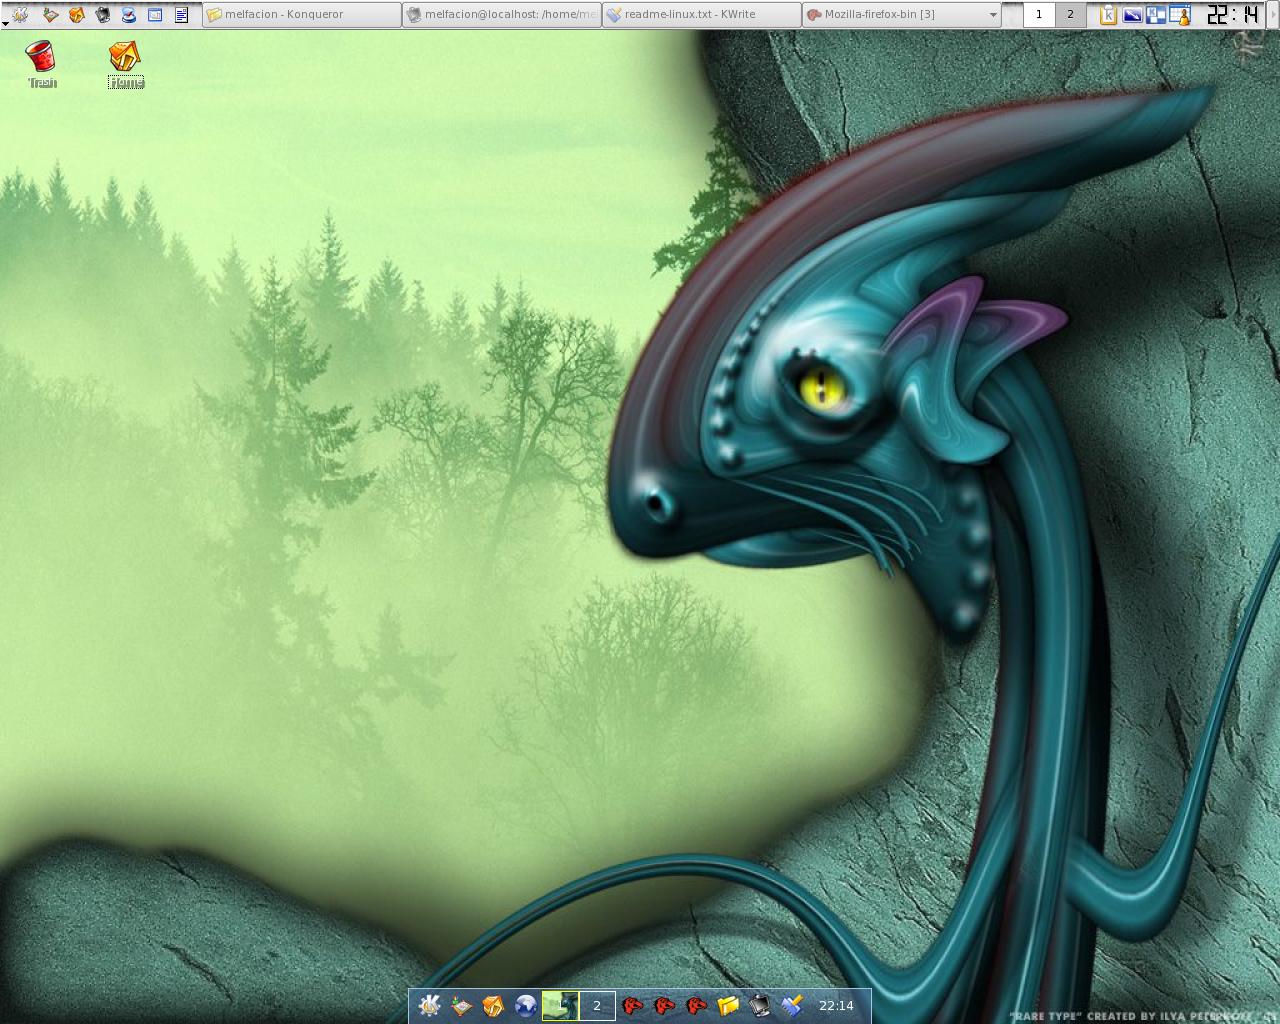Open the home folder icon in bottom dock
The width and height of the screenshot is (1280, 1024).
point(493,1005)
